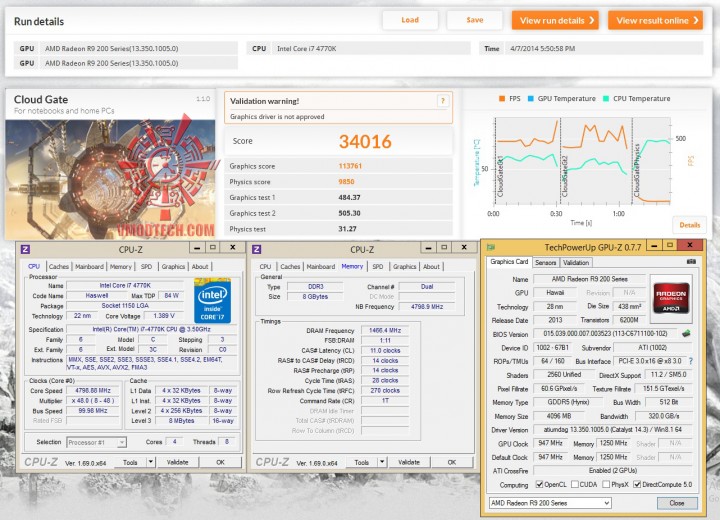Click Physics score value 9850
Image resolution: width=720 pixels, height=520 pixels.
(x=346, y=181)
